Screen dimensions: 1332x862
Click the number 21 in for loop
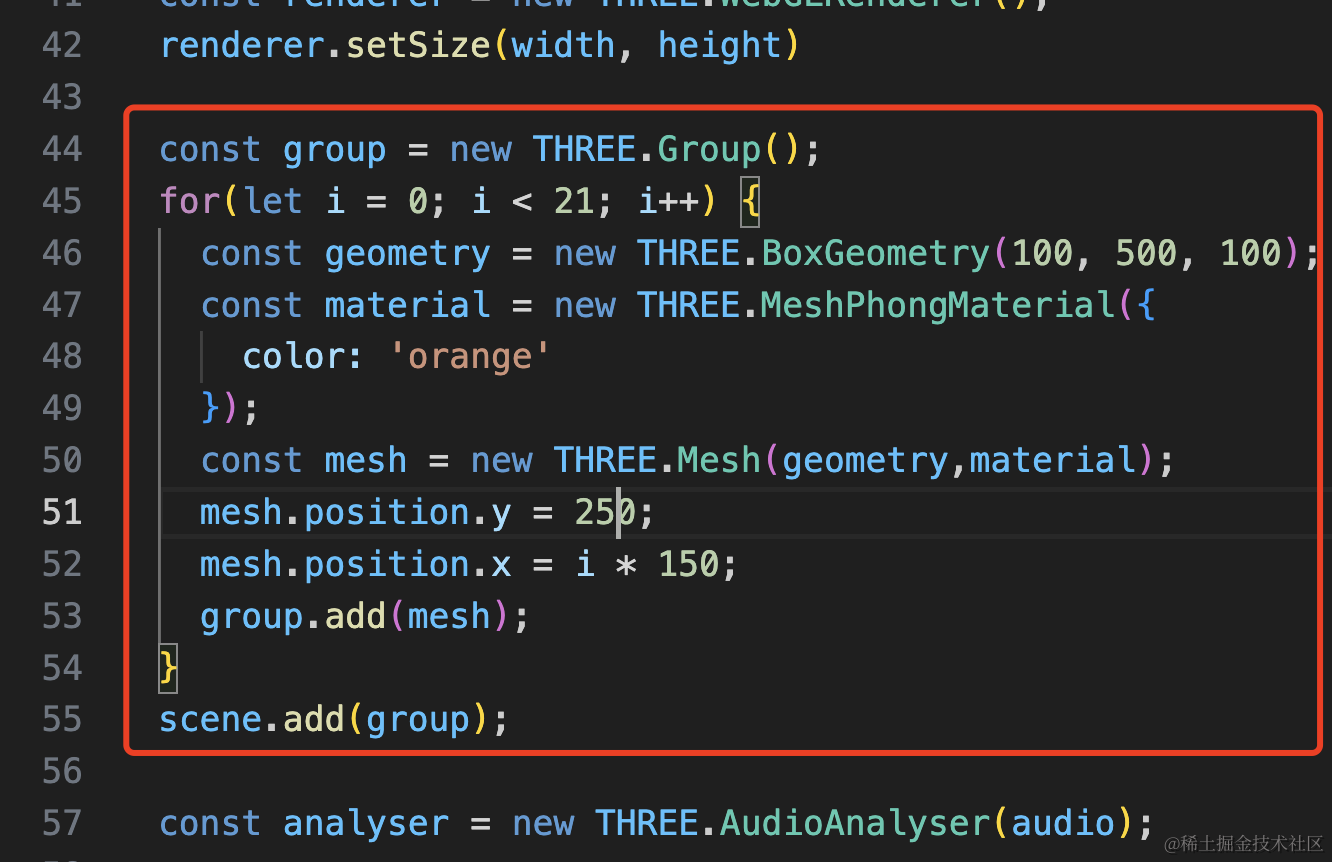[x=574, y=202]
